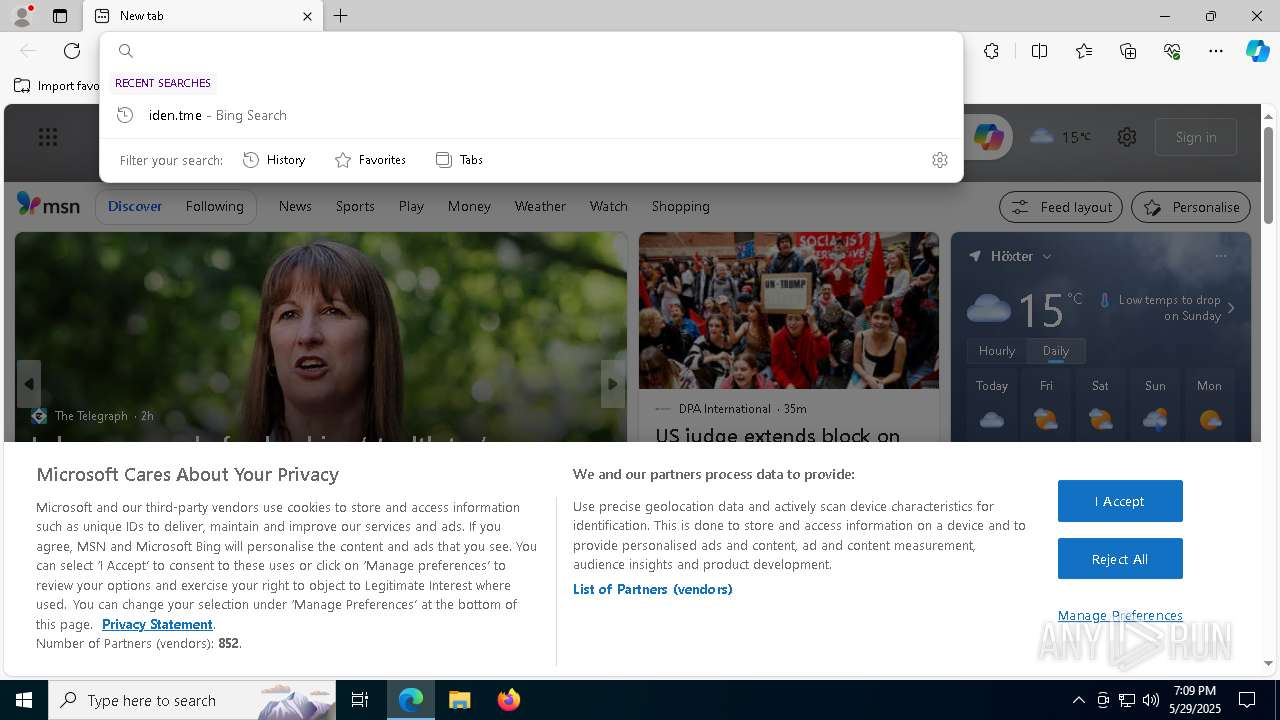
Task: Click the Feed layout button
Action: (x=1061, y=207)
